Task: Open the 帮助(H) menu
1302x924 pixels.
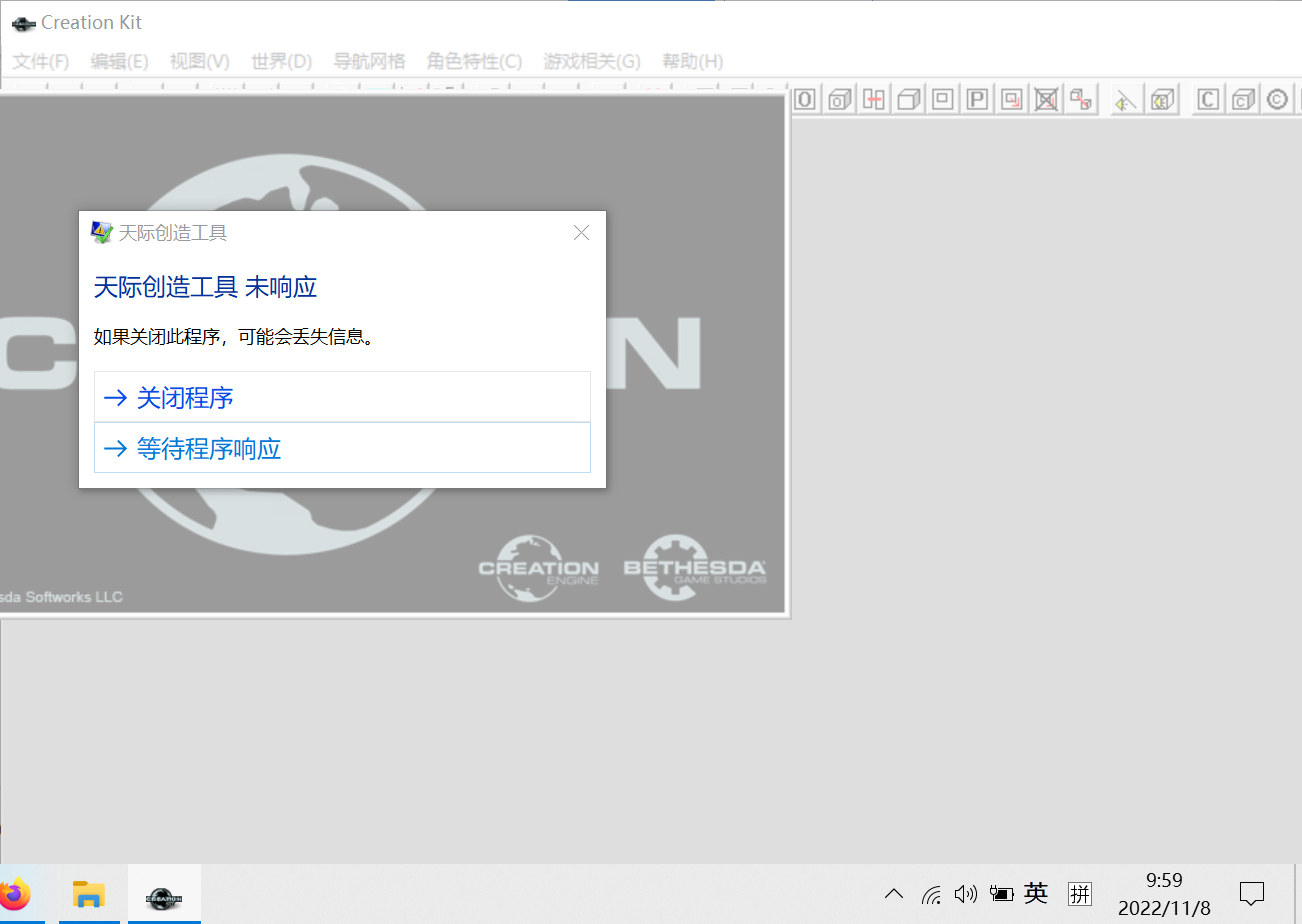Action: 693,61
